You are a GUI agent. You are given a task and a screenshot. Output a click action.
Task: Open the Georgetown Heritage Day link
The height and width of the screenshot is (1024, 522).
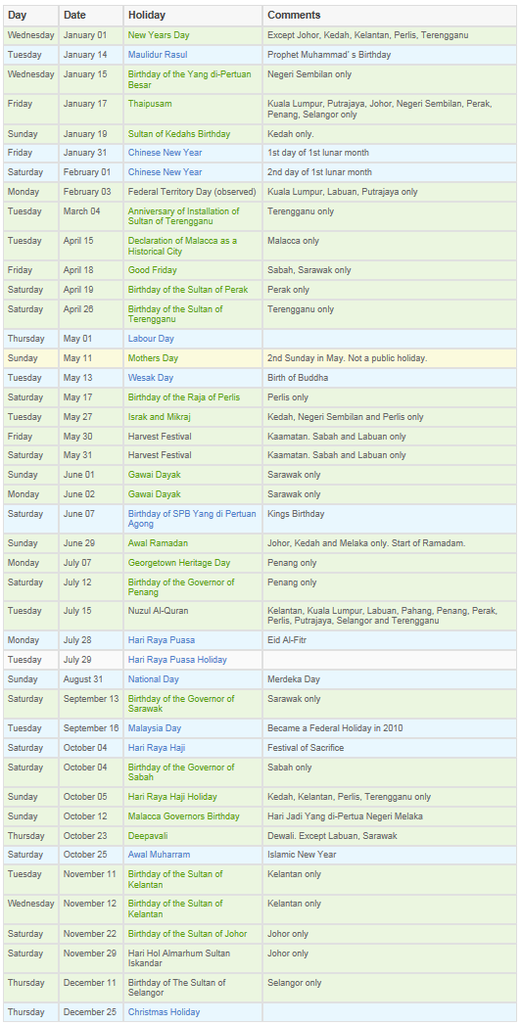coord(179,563)
